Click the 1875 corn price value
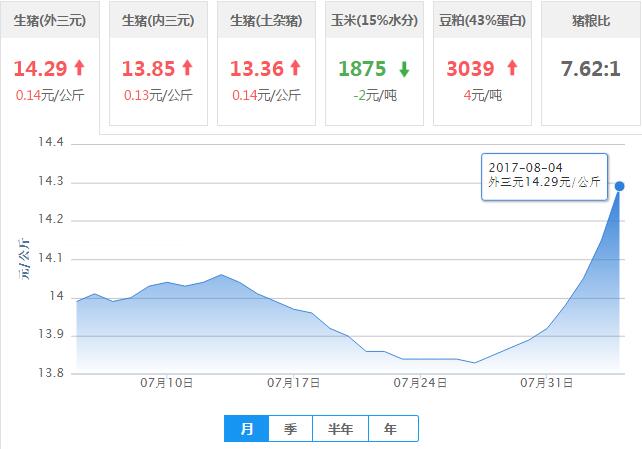 click(x=362, y=68)
